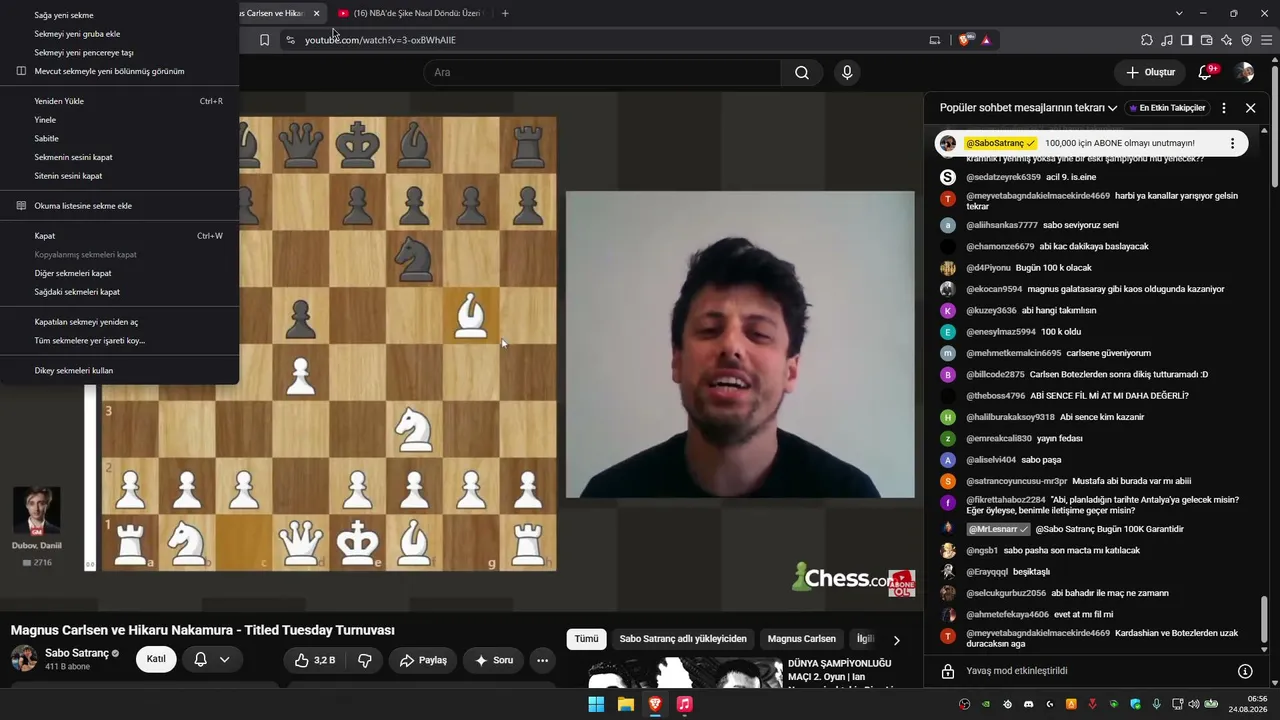The height and width of the screenshot is (720, 1280).
Task: Select 'Sabo Satranç adlı yükleyiciden' chip
Action: point(683,639)
